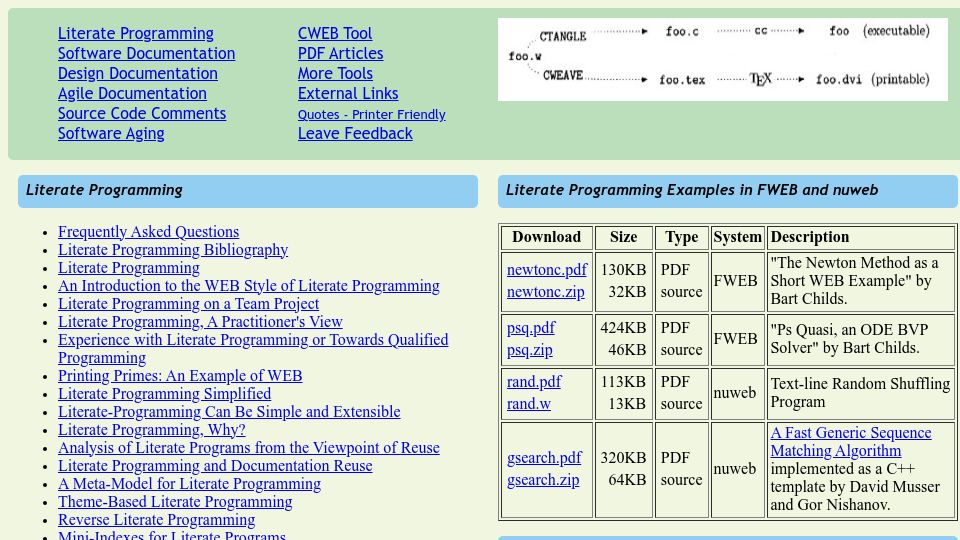Click the CTANGLE/CWEAVE diagram image
Image resolution: width=960 pixels, height=540 pixels.
point(722,59)
